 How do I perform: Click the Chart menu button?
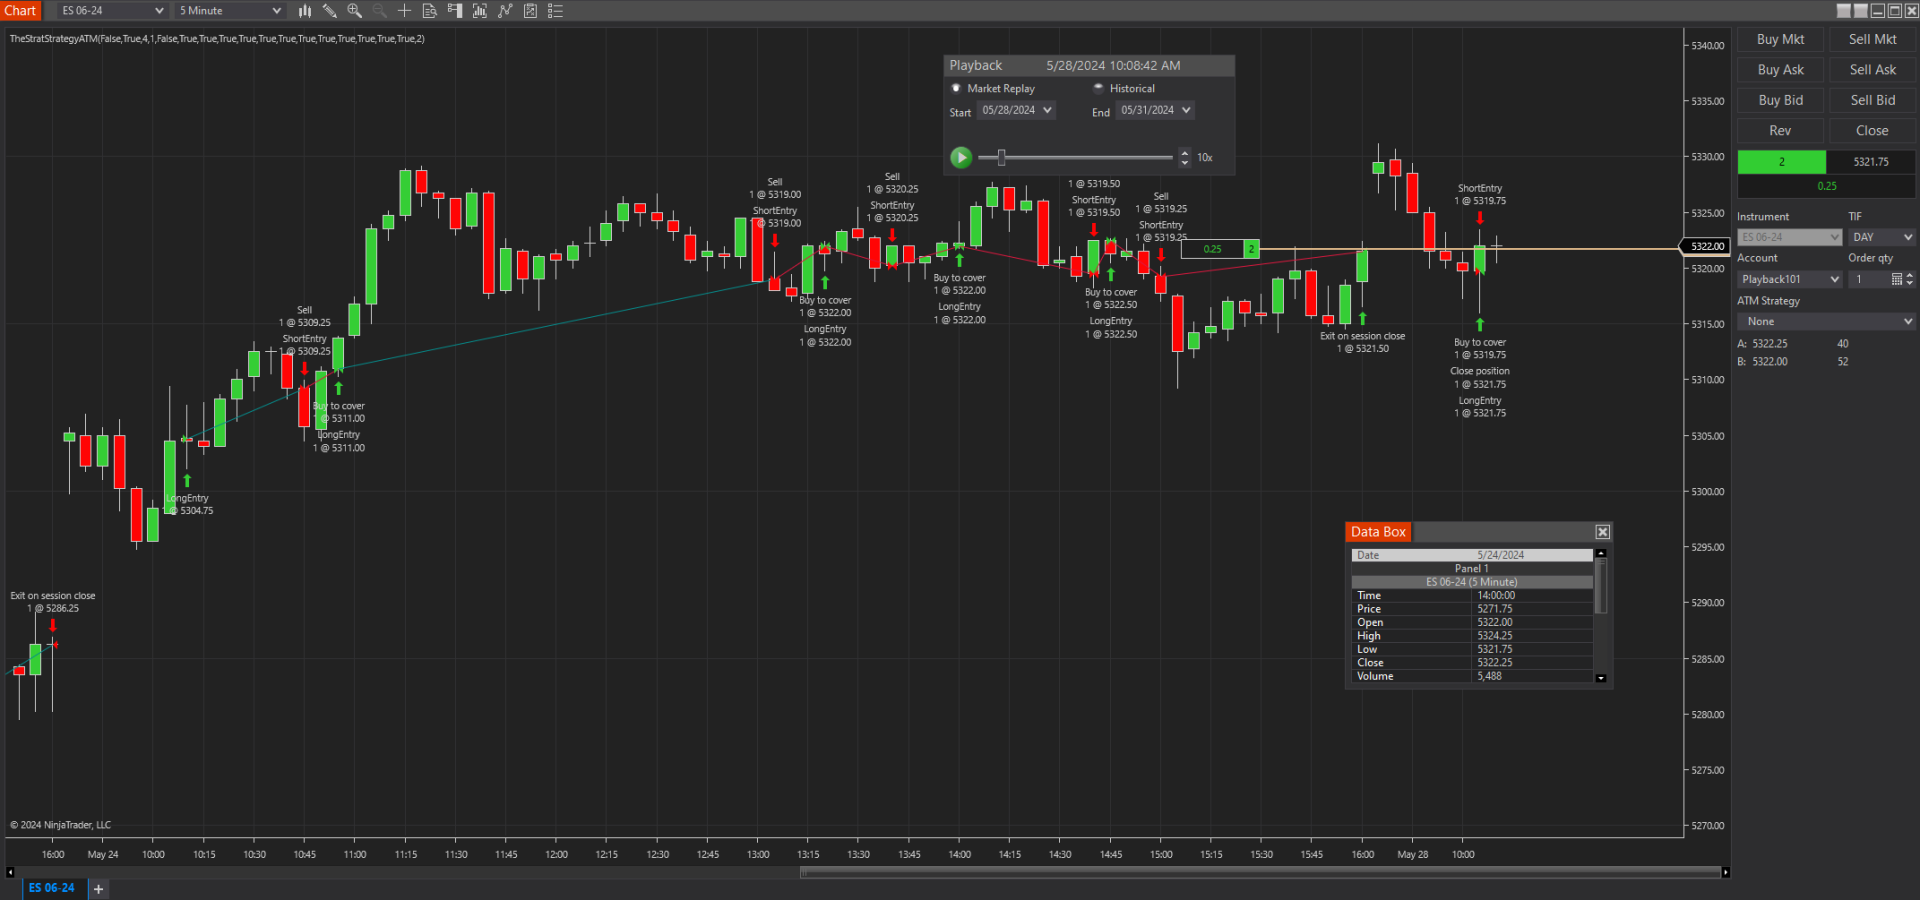click(20, 11)
